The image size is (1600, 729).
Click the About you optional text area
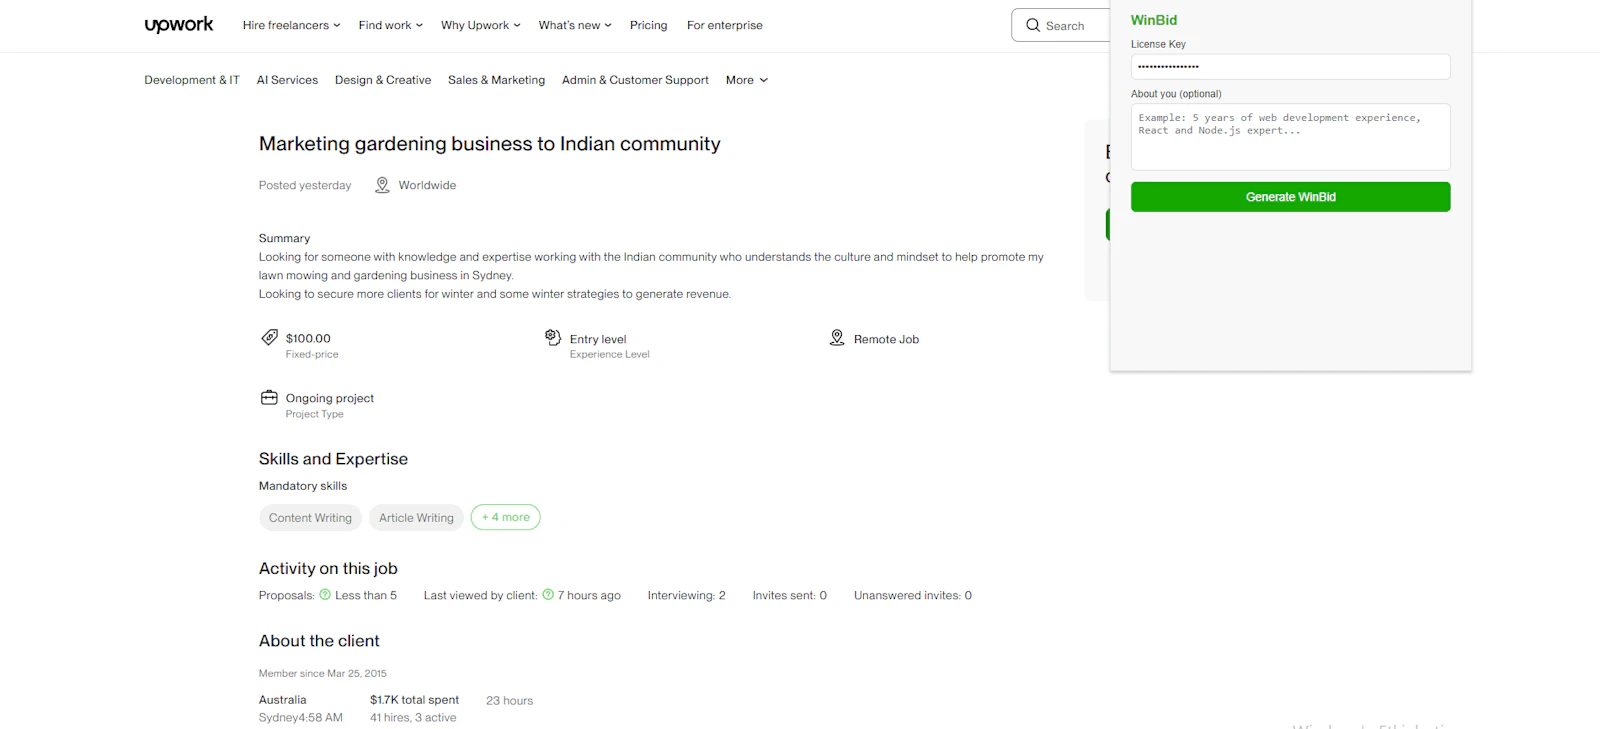(1291, 137)
